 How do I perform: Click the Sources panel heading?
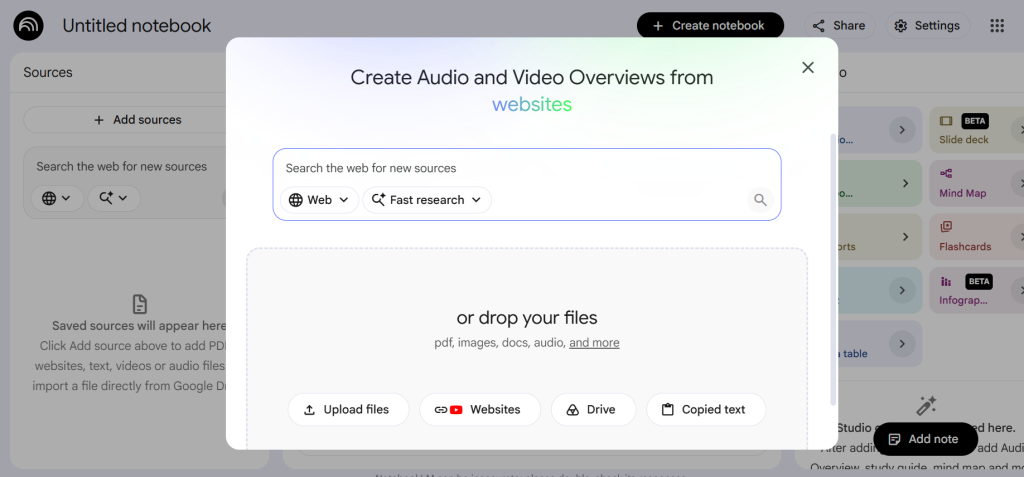(48, 73)
